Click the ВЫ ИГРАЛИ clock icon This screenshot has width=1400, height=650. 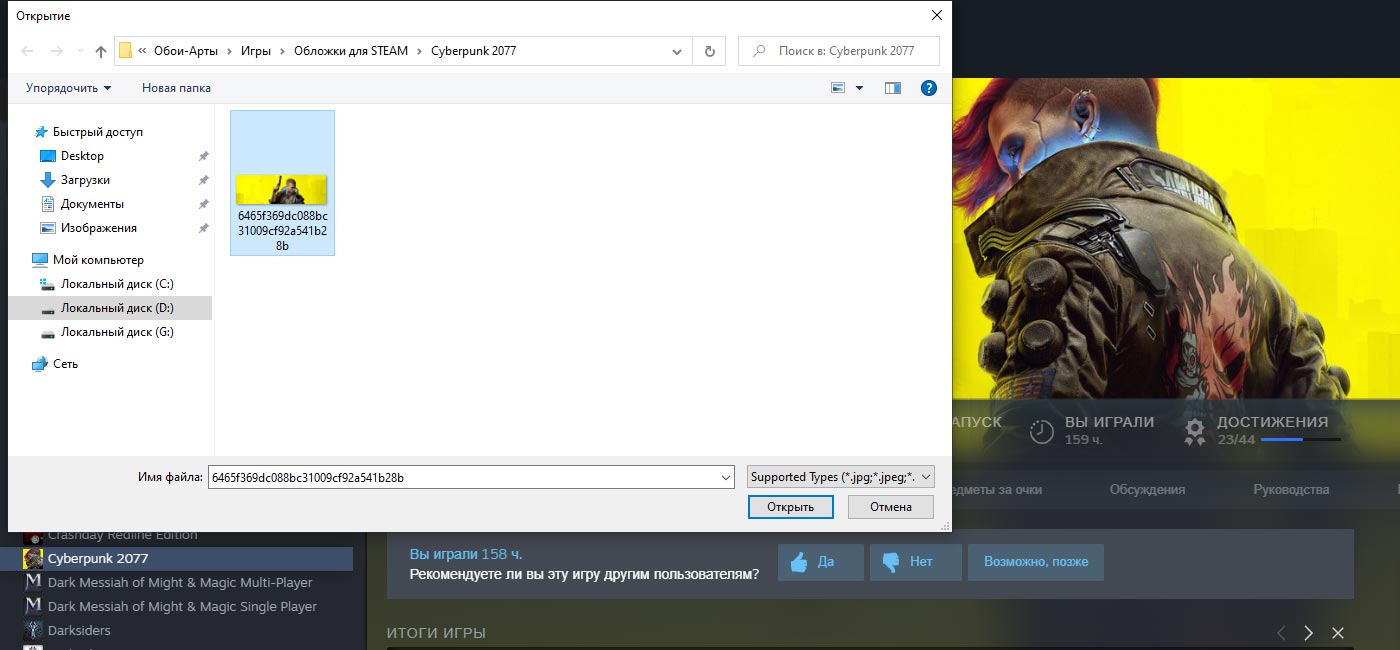1042,431
